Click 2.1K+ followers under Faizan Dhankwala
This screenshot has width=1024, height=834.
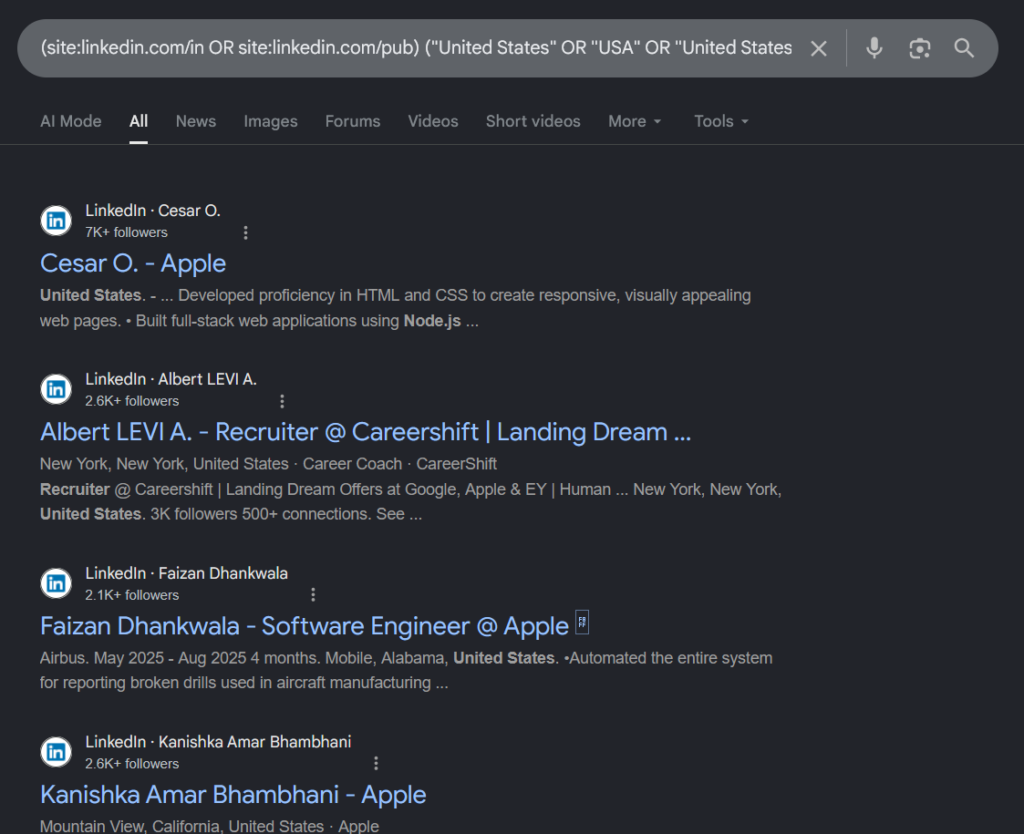point(132,595)
